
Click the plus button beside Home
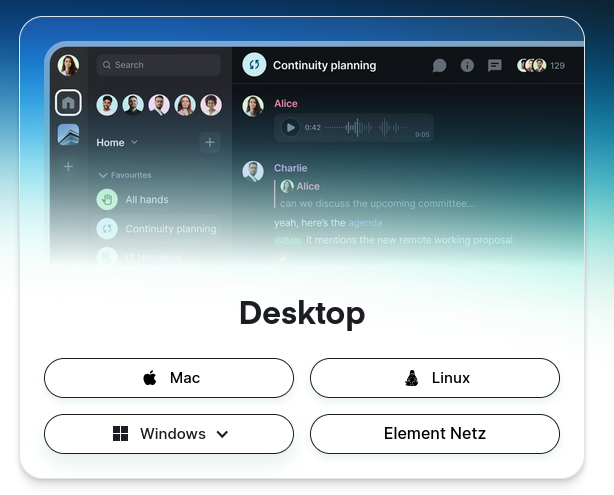[x=210, y=142]
